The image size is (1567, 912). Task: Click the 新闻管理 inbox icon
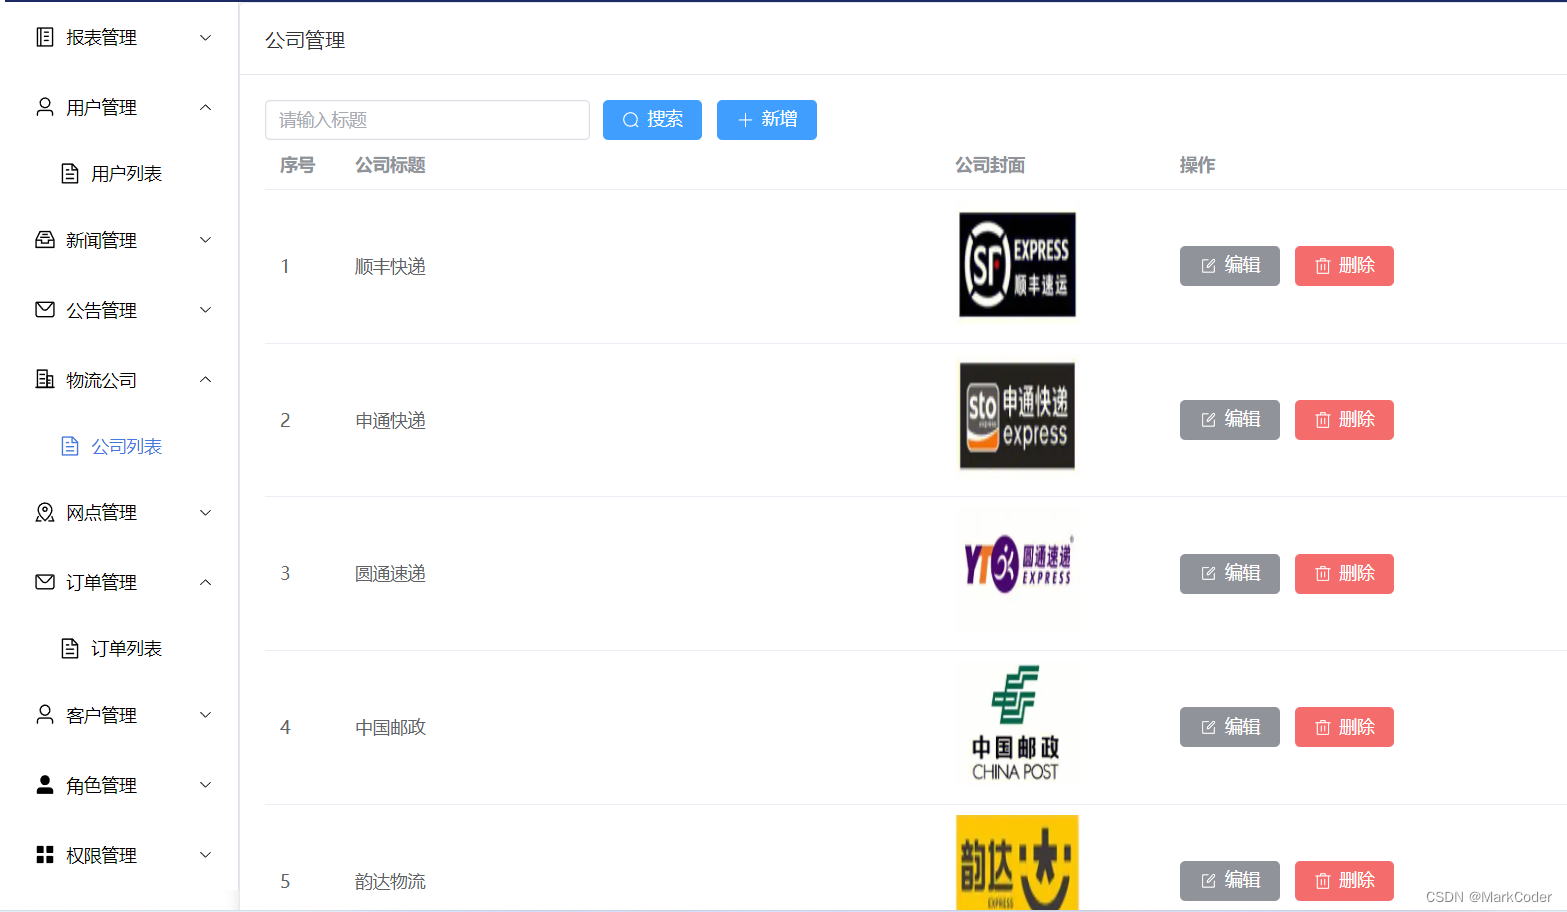coord(45,240)
